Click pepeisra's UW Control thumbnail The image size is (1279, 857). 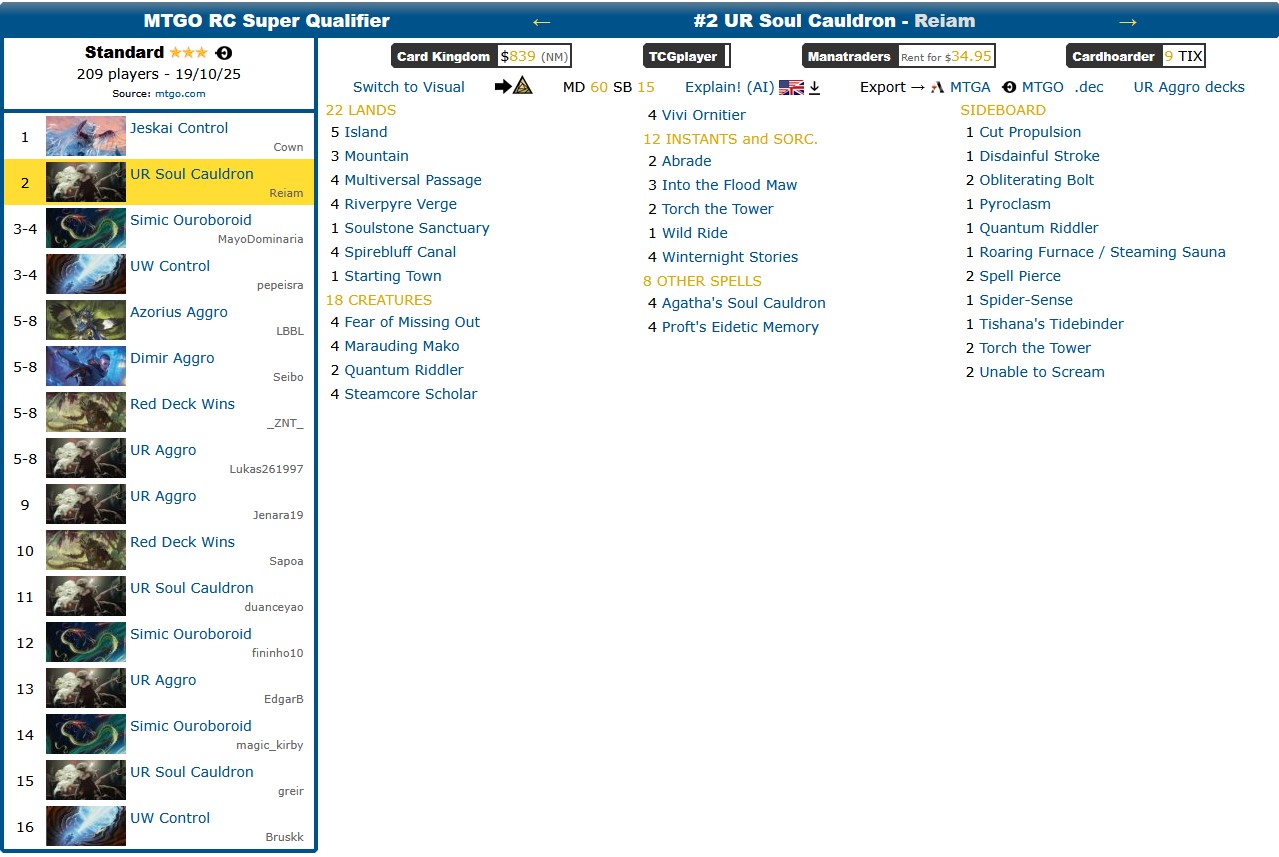point(86,274)
